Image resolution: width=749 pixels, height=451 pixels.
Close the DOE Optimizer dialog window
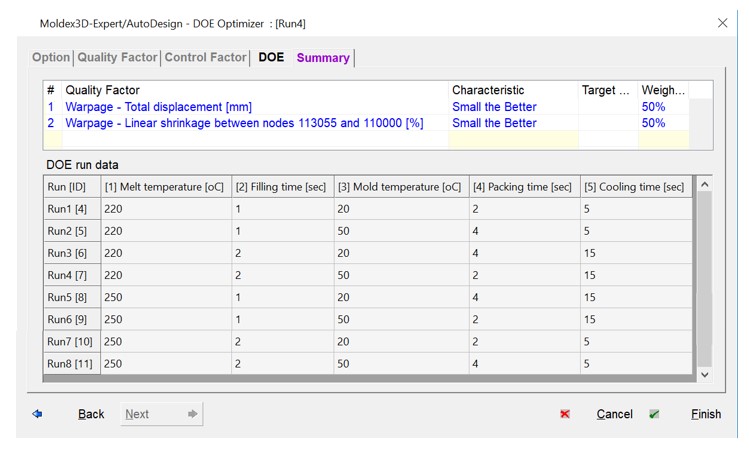[722, 22]
